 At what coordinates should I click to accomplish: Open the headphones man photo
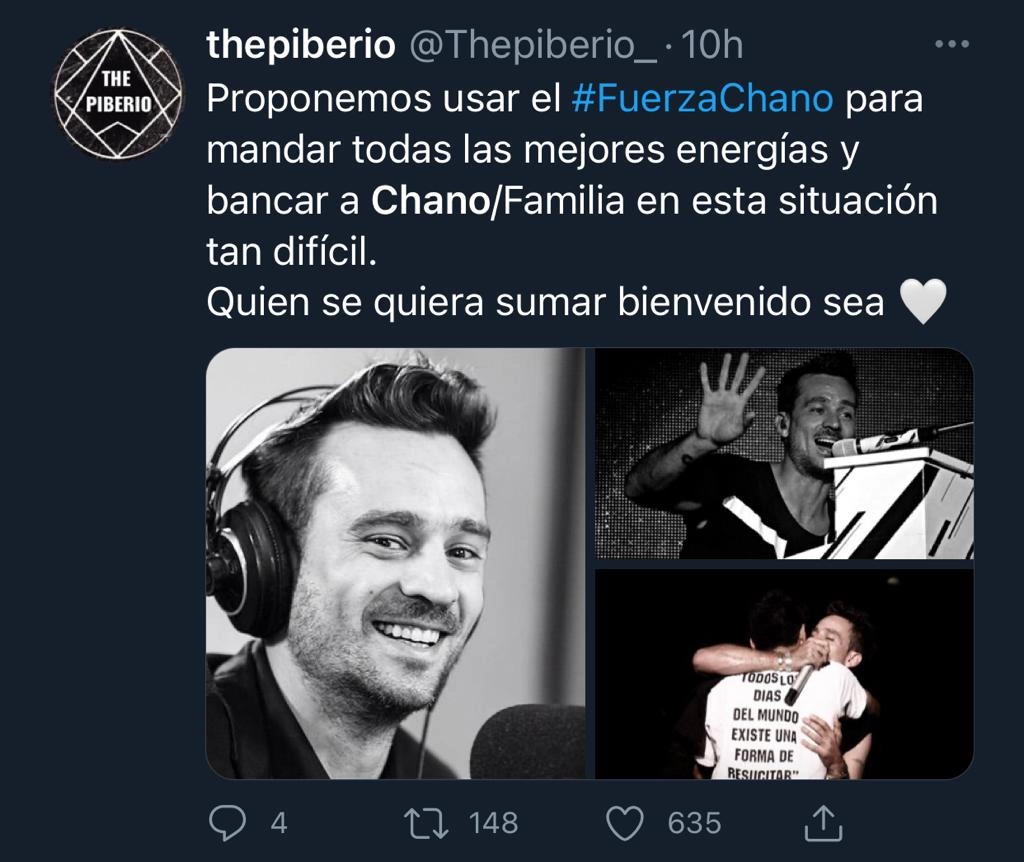396,564
